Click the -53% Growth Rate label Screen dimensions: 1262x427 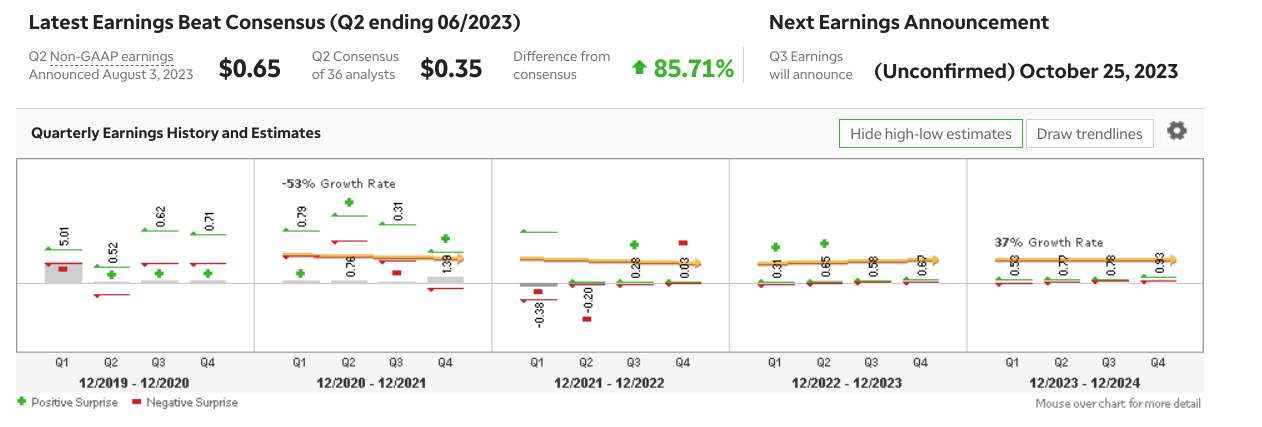[x=340, y=184]
